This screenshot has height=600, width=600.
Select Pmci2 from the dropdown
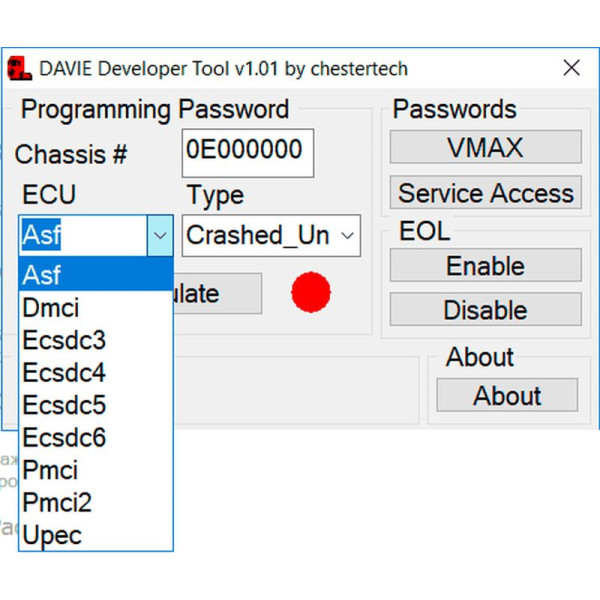(x=95, y=502)
